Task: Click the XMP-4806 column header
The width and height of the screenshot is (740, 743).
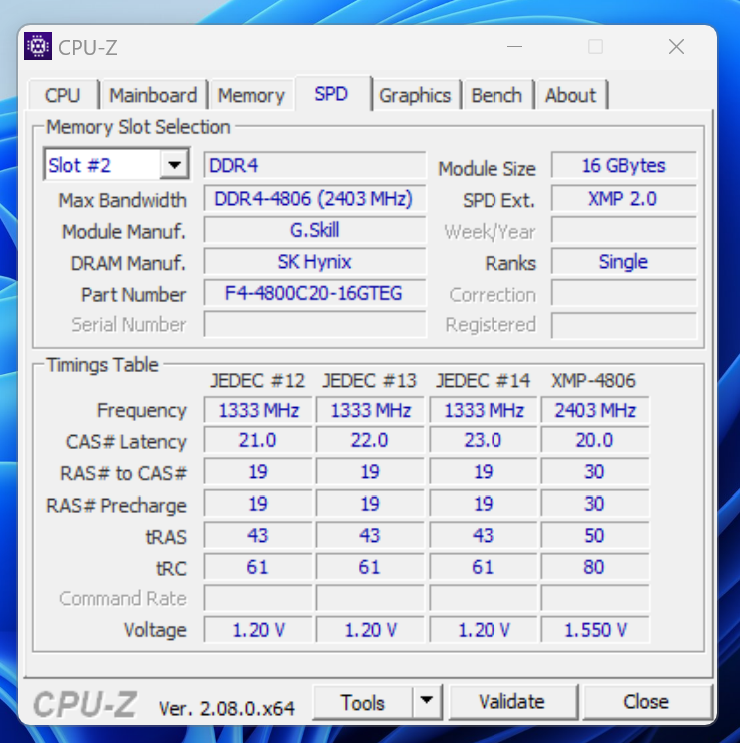Action: (593, 381)
